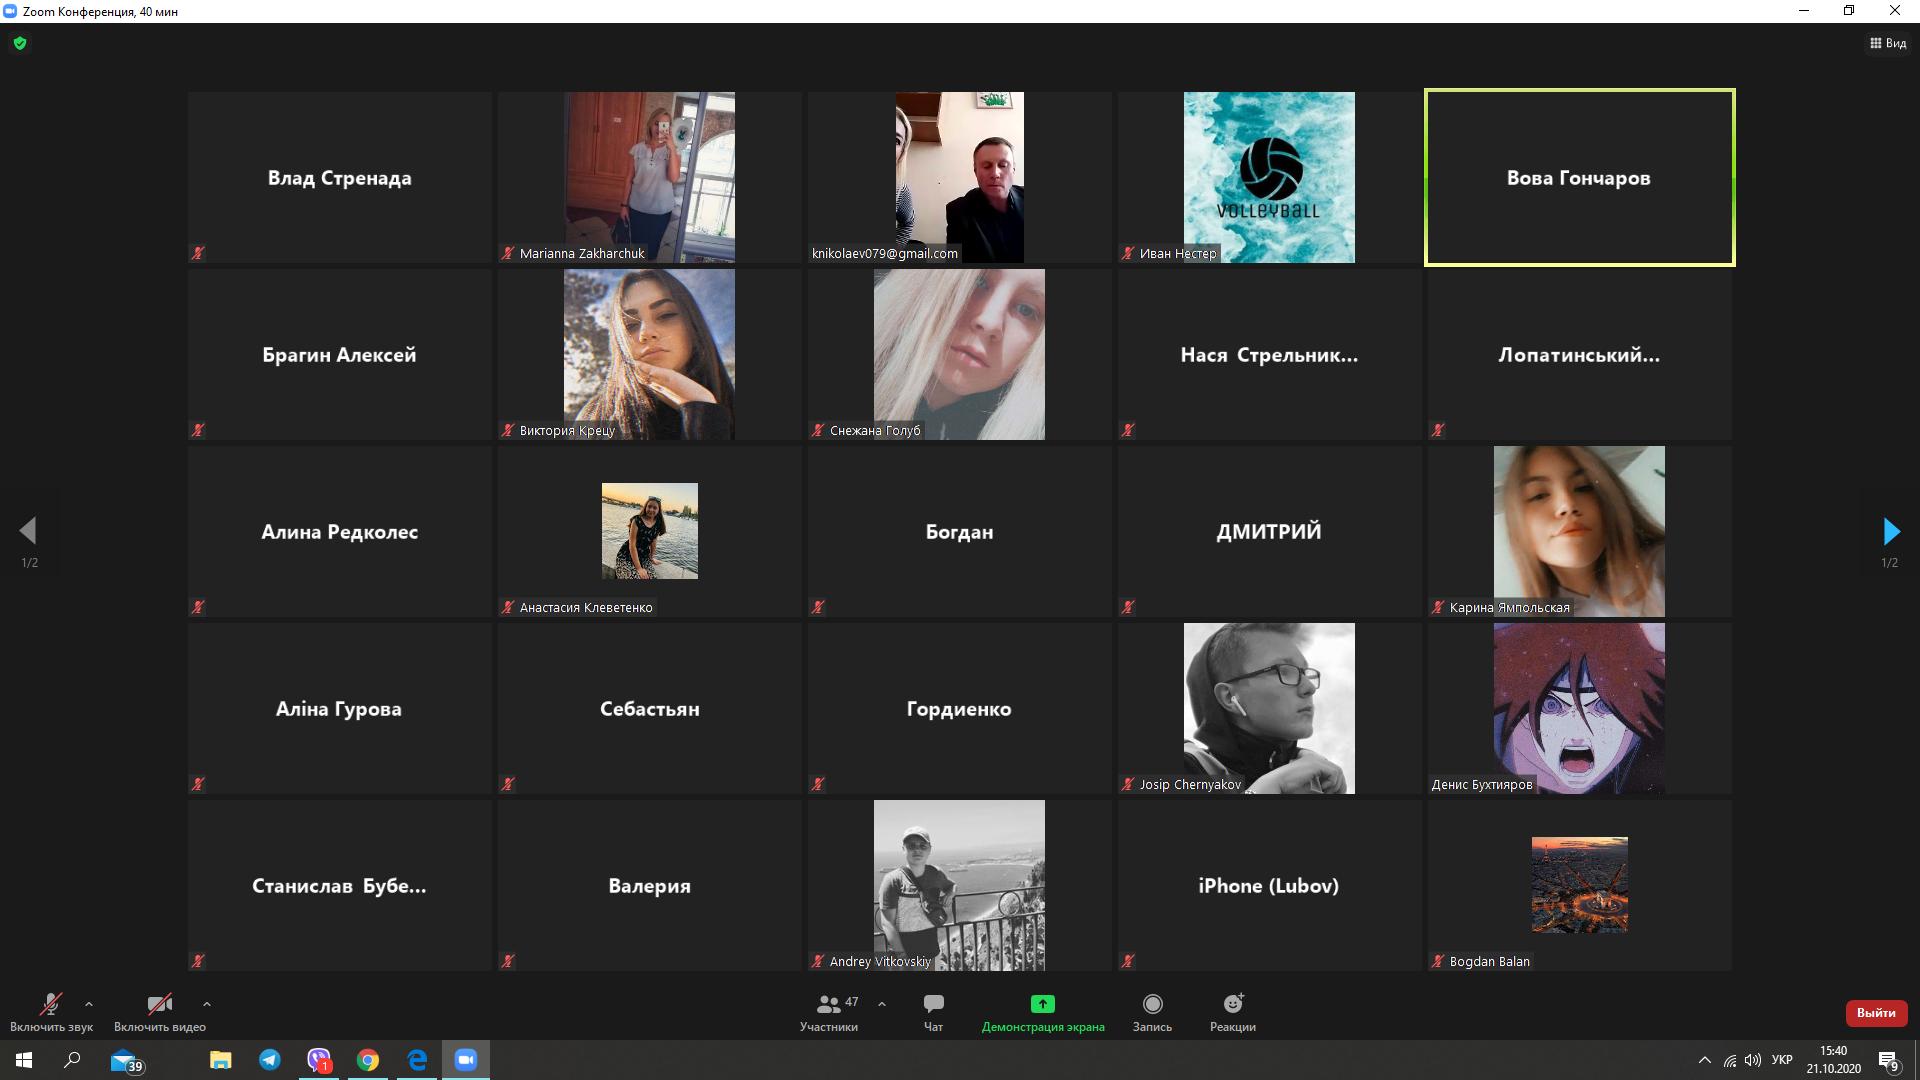Click Лопатинський... name tile
Viewport: 1920px width, 1080px height.
tap(1579, 355)
